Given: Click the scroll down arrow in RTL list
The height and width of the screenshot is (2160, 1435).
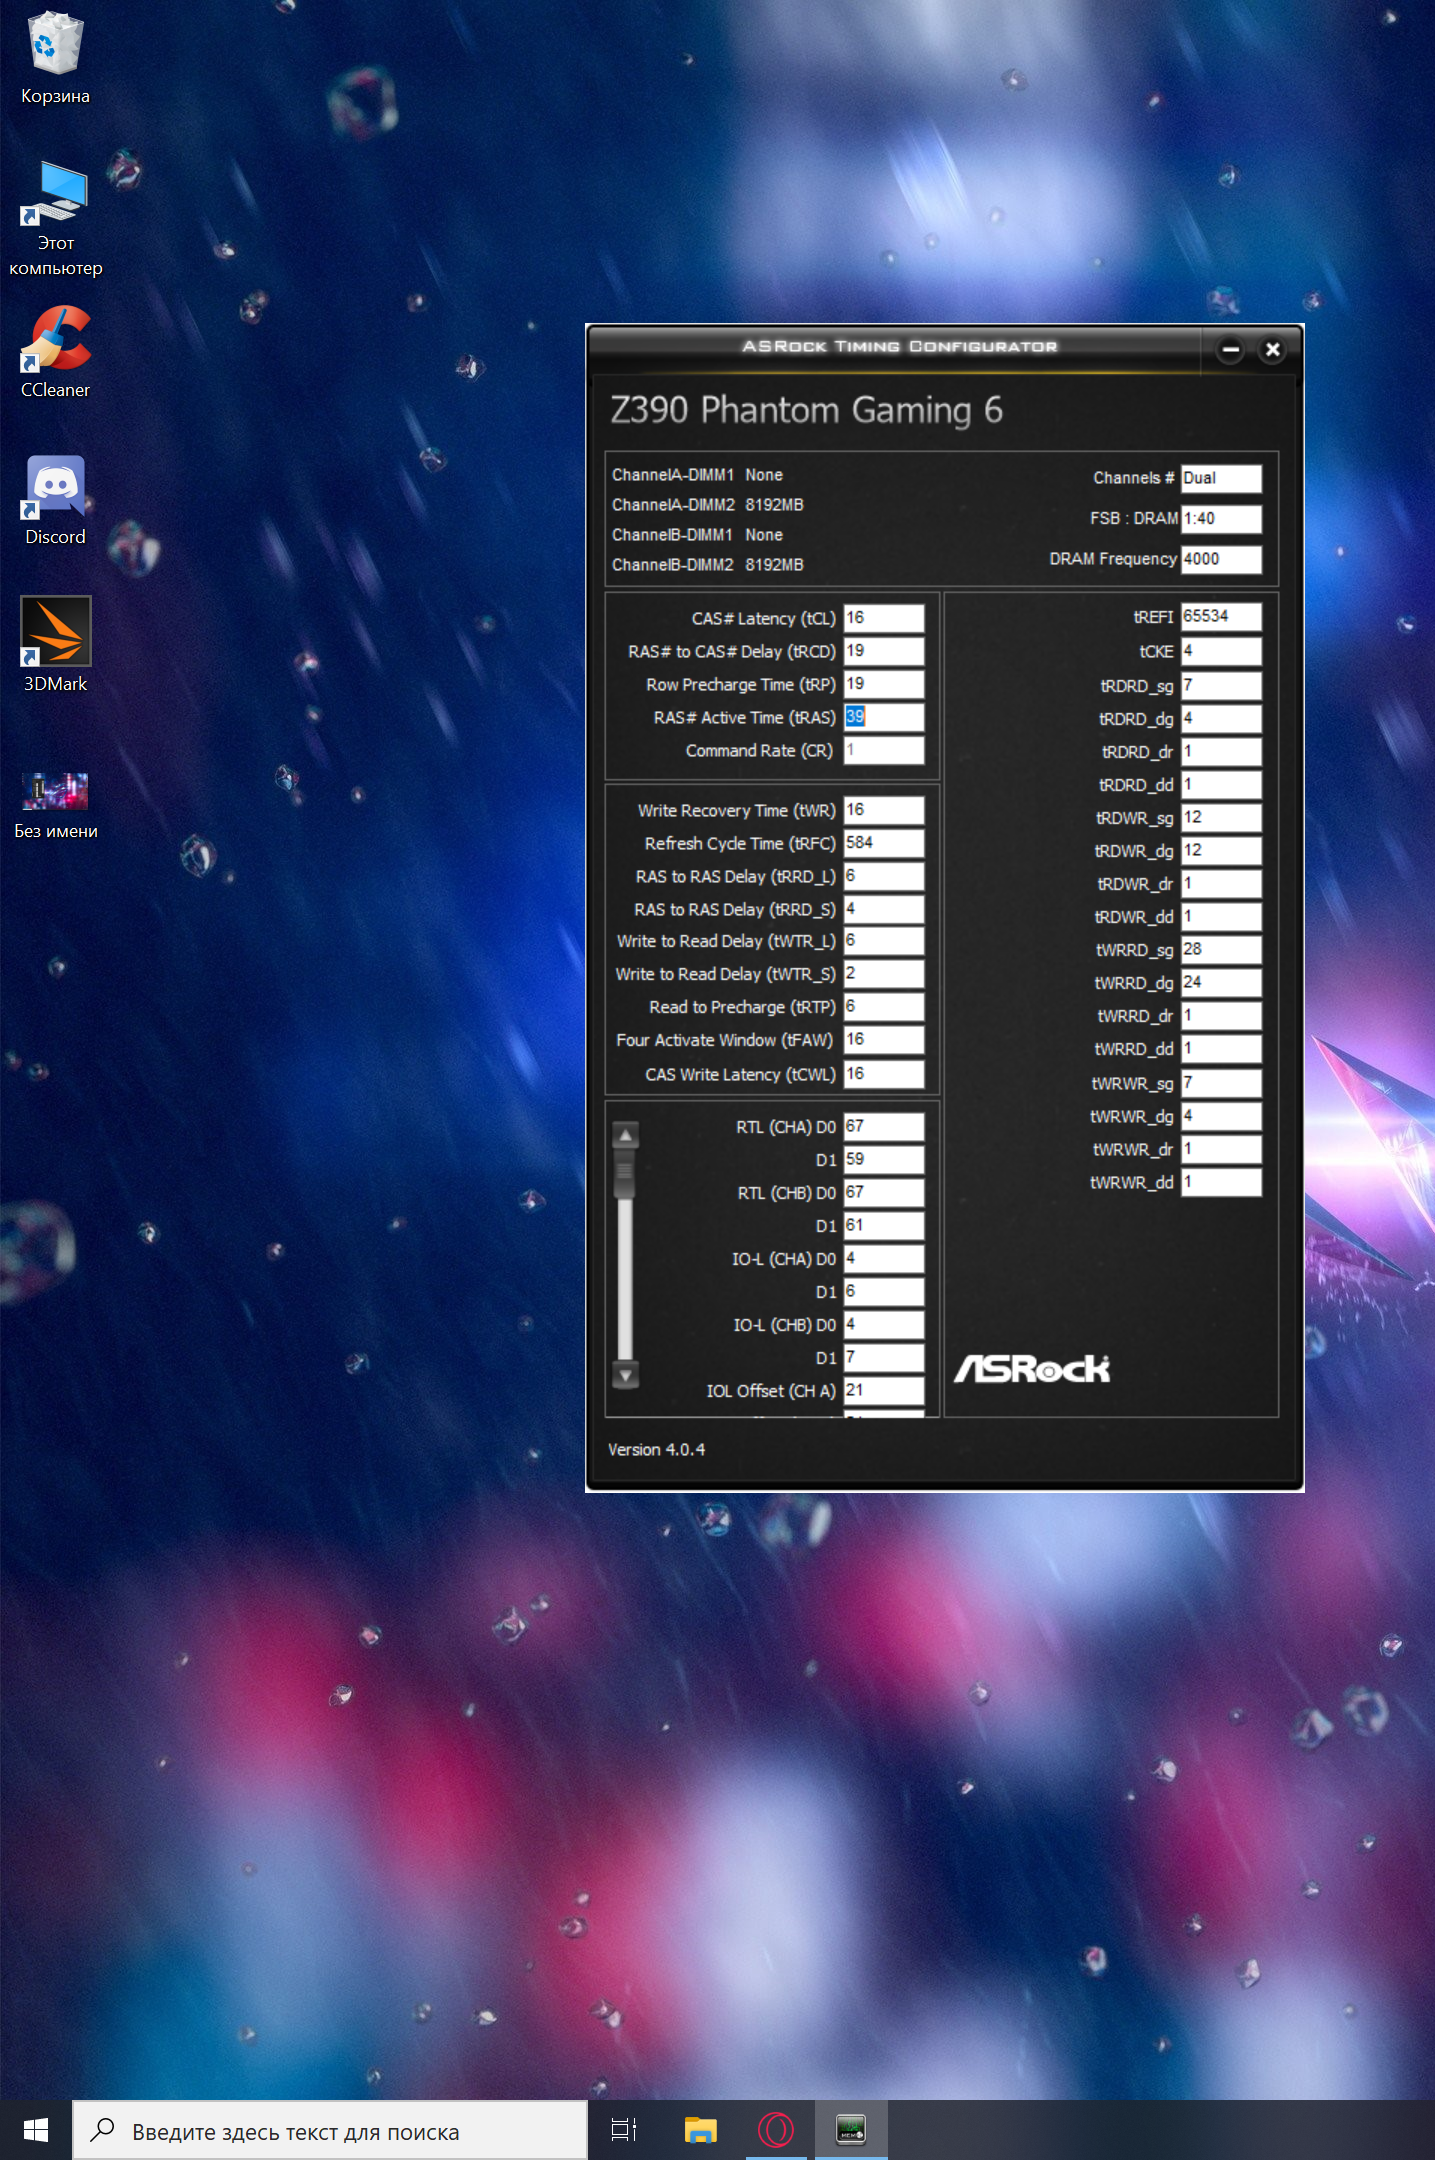Looking at the screenshot, I should click(625, 1376).
